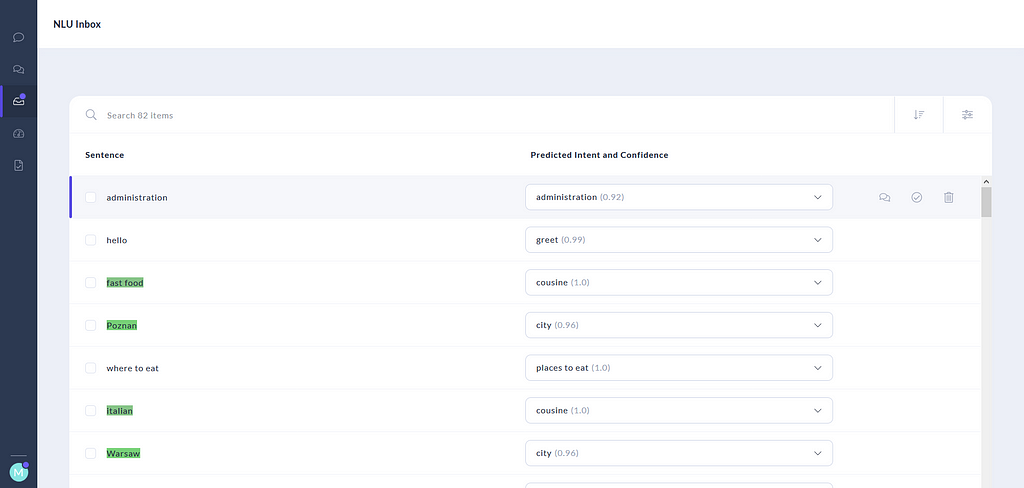Click the list scrollbar up arrow
Viewport: 1024px width, 488px height.
(986, 182)
